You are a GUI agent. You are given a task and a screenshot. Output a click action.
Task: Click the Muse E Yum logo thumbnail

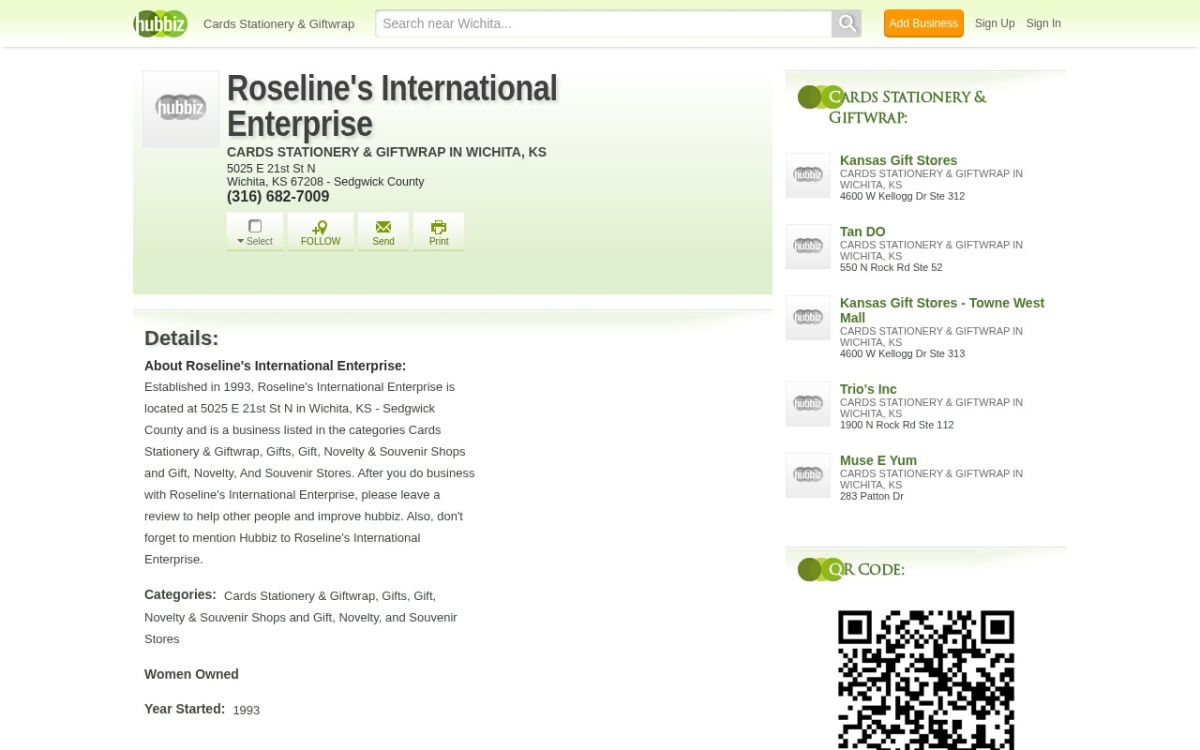click(808, 475)
